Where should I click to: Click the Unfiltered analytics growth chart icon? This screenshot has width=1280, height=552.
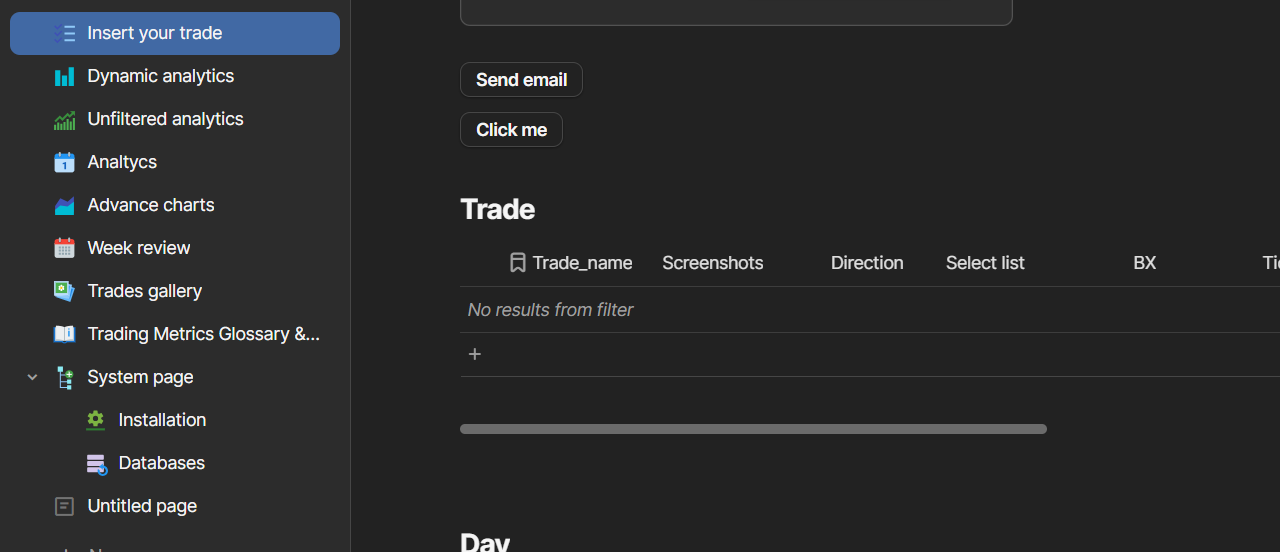click(64, 119)
